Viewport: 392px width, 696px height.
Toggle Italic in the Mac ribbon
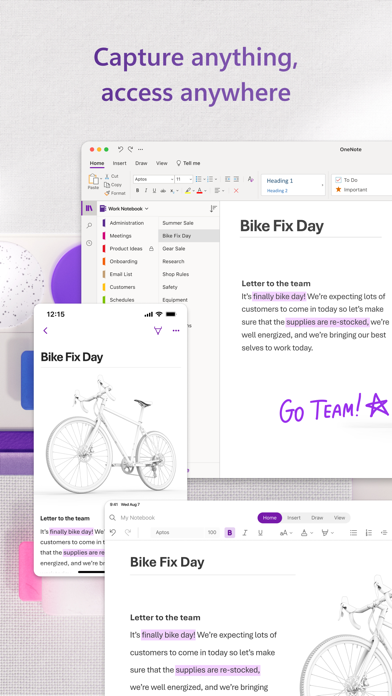(146, 190)
